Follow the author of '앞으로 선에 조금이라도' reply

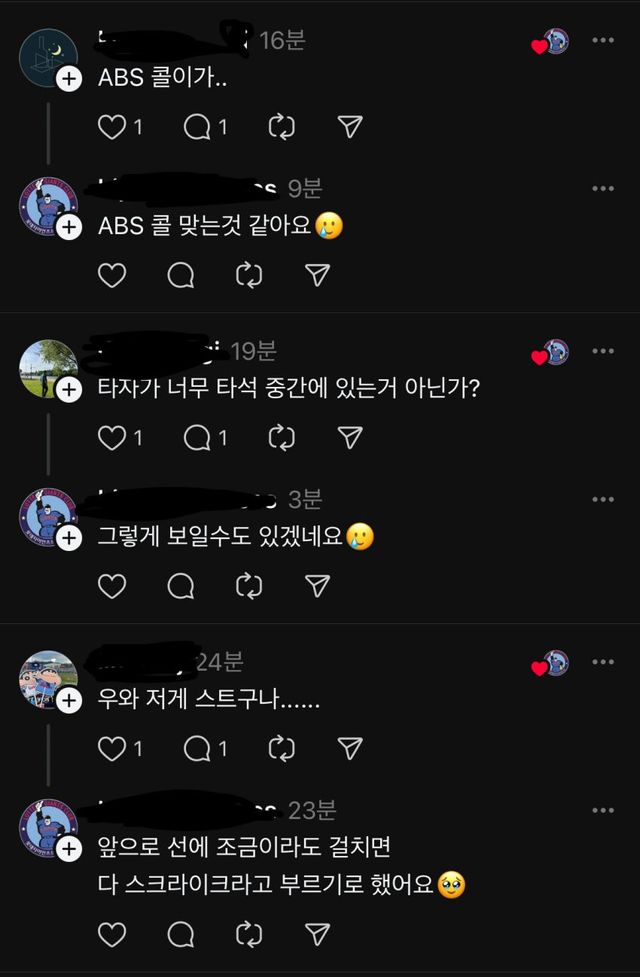(x=68, y=849)
